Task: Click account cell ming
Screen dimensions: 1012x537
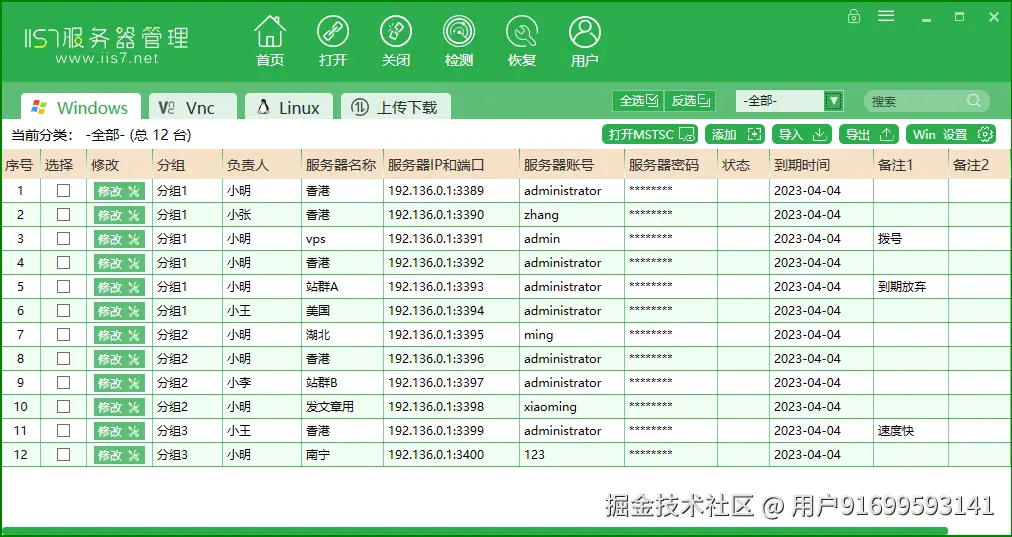Action: pos(572,335)
